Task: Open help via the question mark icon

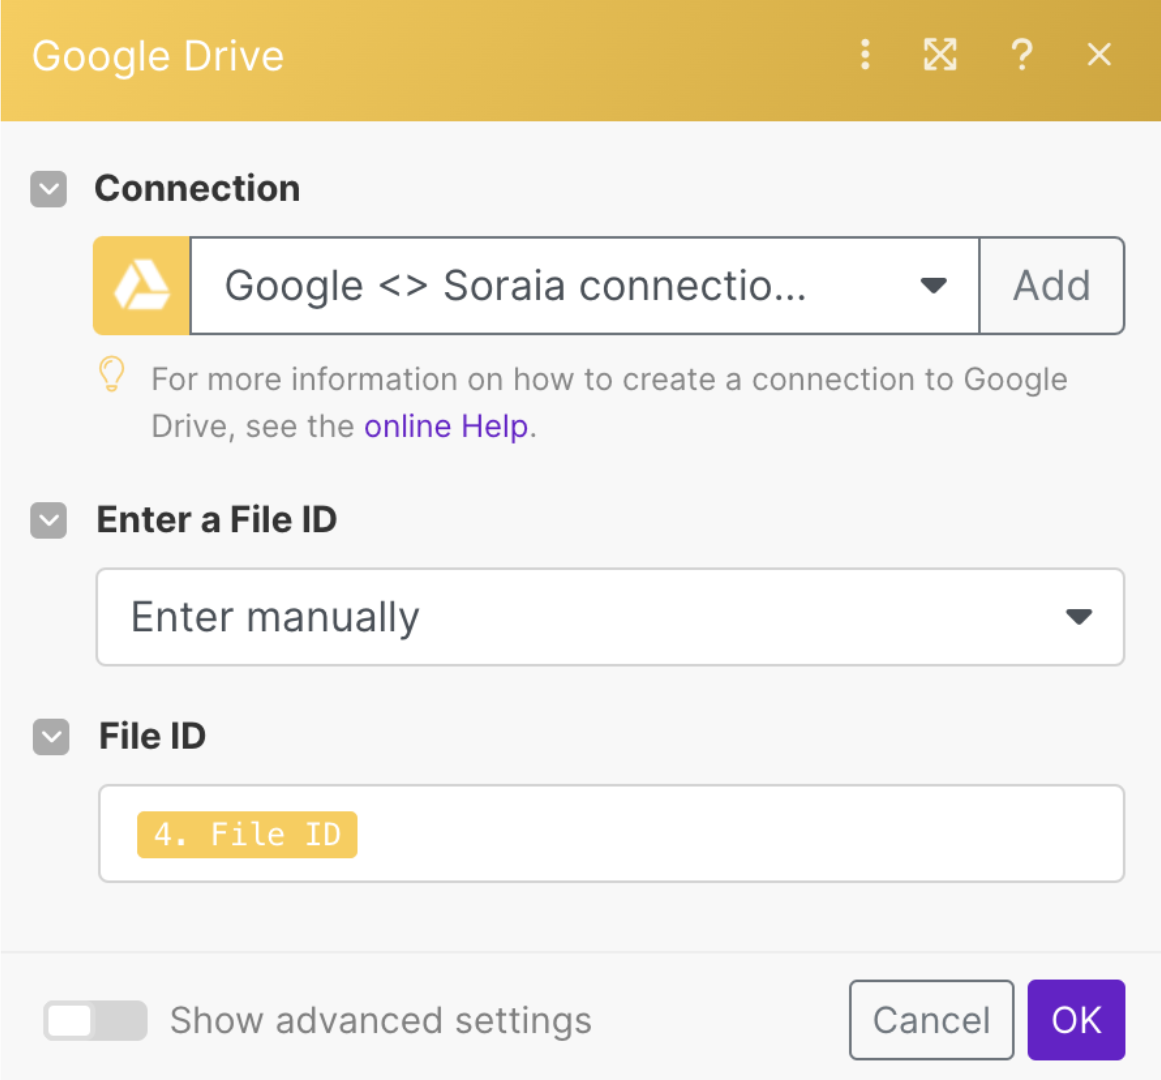Action: pos(1022,55)
